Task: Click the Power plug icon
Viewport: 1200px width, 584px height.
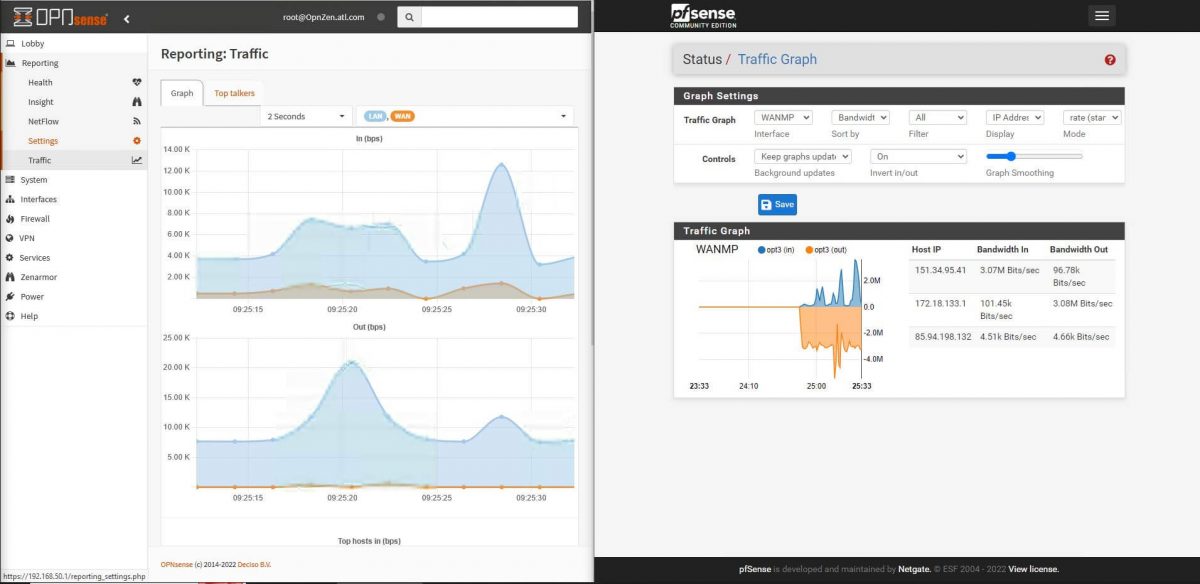Action: click(9, 296)
